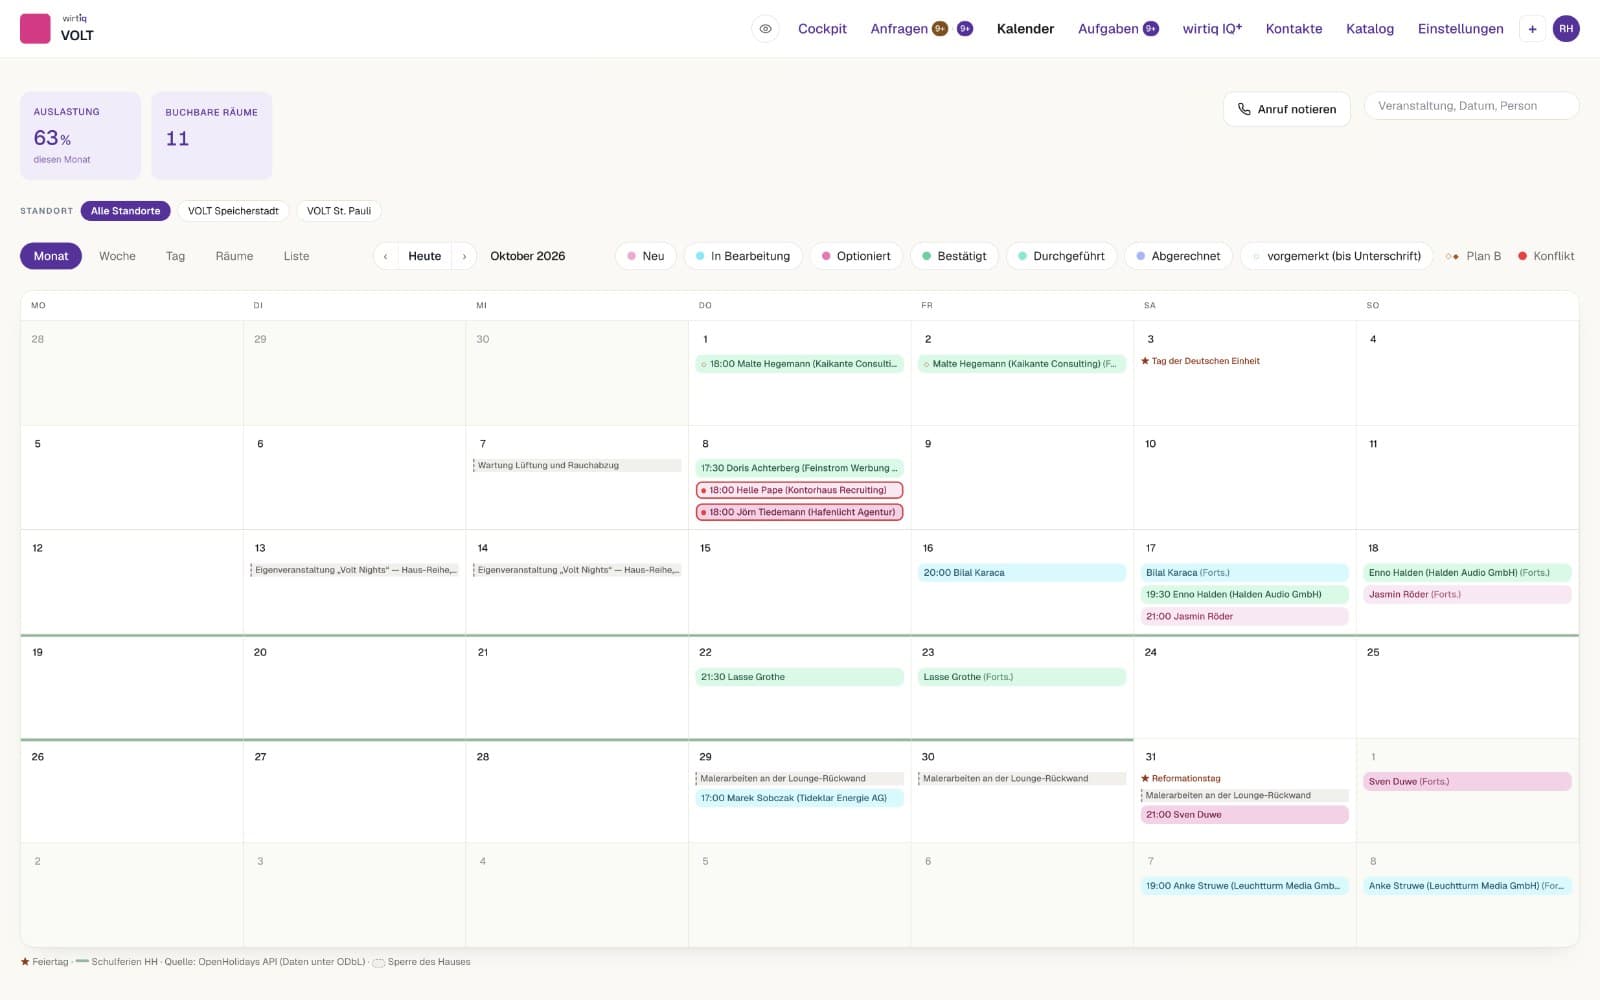Open 19:00 Anke Struwe event
This screenshot has width=1600, height=1000.
(x=1244, y=886)
